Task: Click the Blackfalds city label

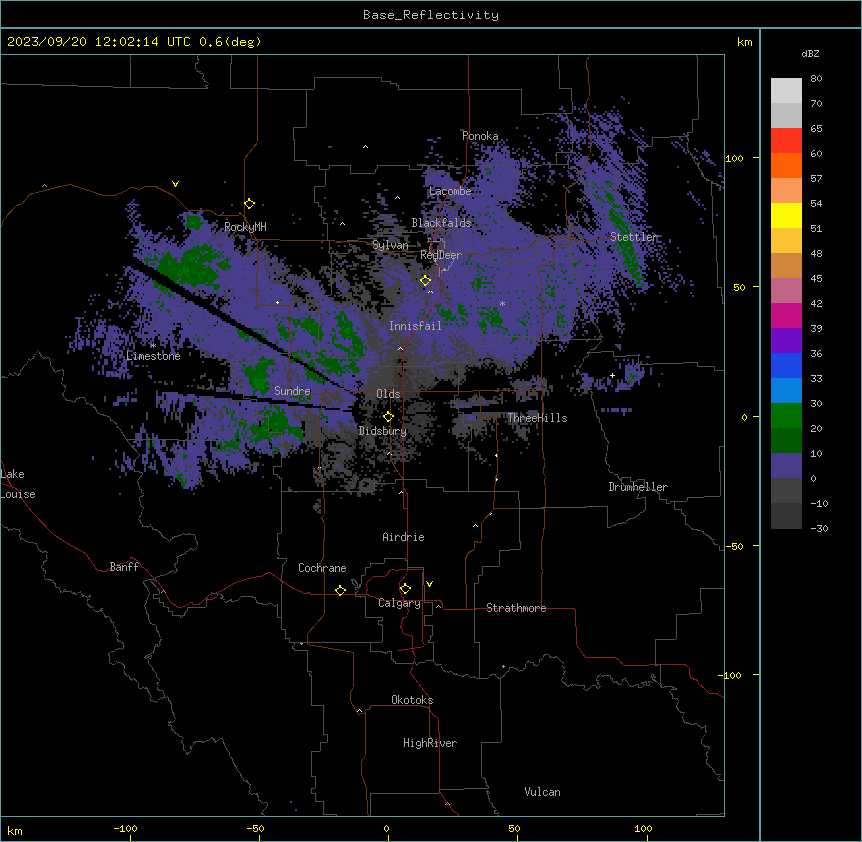Action: click(441, 223)
